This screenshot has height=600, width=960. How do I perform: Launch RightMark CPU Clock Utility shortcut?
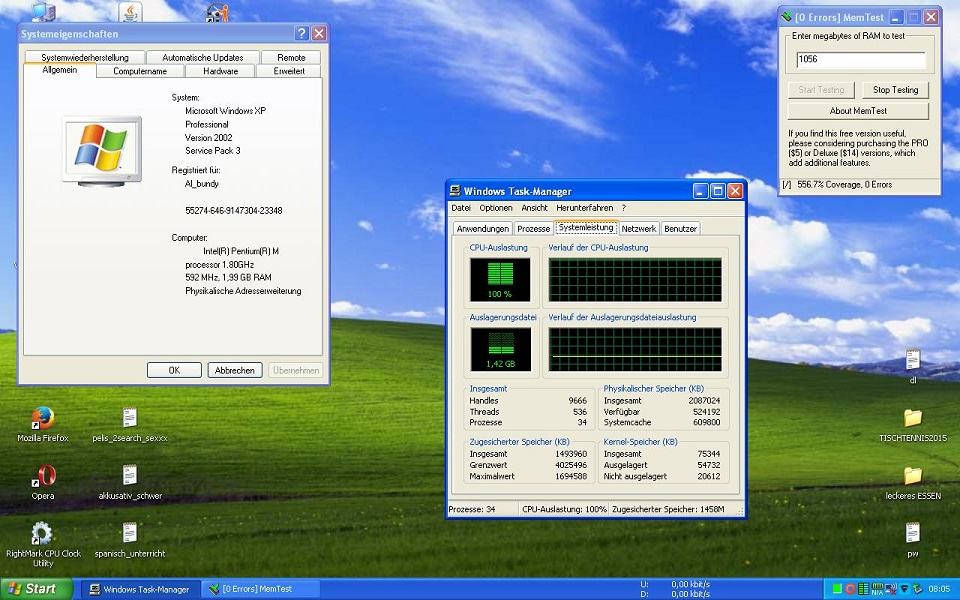(42, 533)
